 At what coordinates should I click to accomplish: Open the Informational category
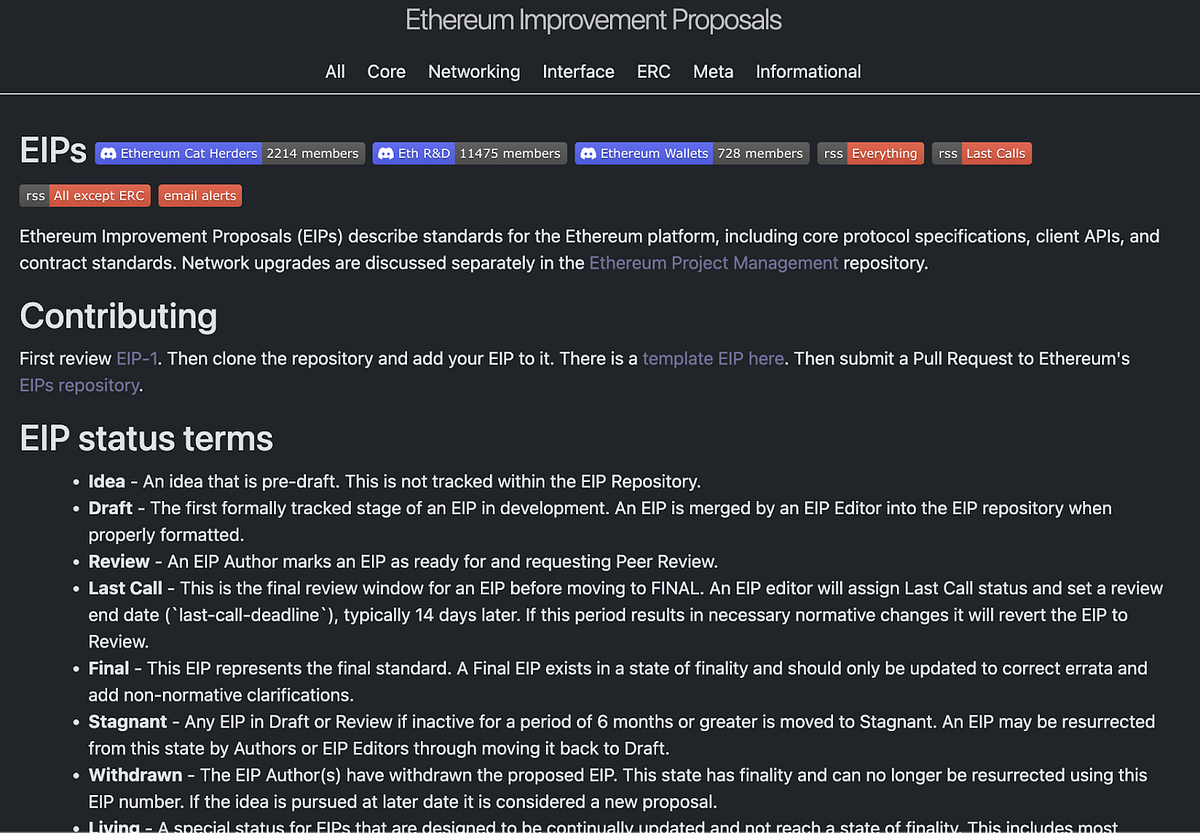point(808,72)
